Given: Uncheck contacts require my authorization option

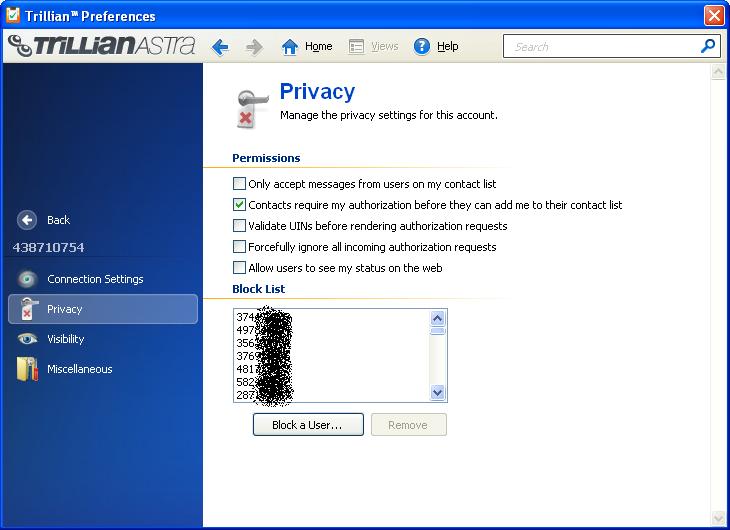Looking at the screenshot, I should pos(239,204).
